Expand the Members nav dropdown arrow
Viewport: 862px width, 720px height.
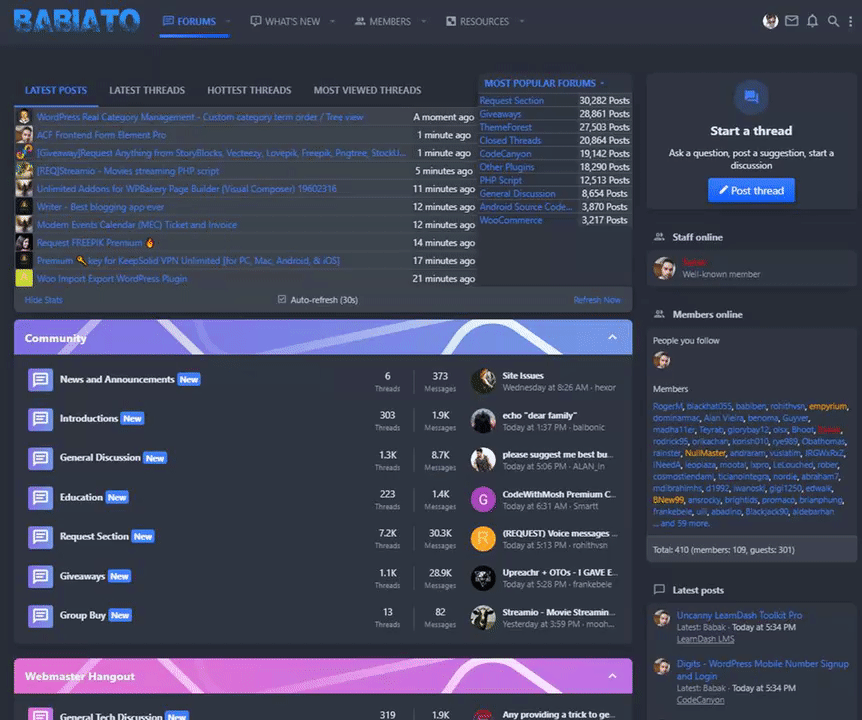(x=423, y=21)
